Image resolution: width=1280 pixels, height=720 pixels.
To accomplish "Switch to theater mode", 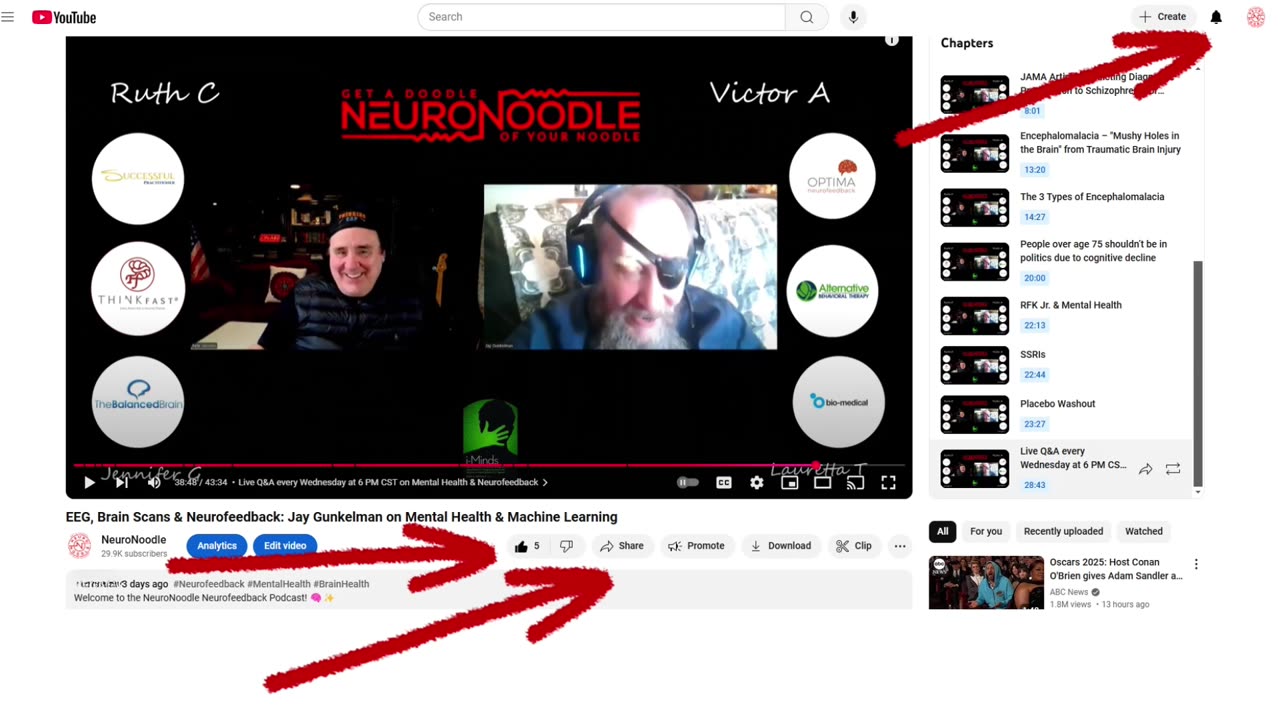I will 822,482.
